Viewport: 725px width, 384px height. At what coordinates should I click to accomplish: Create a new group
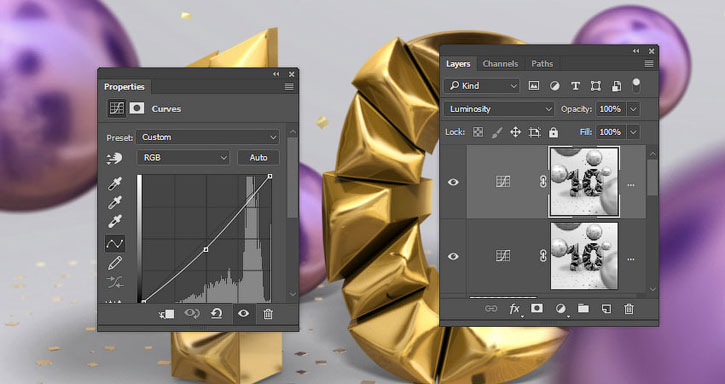coord(583,309)
